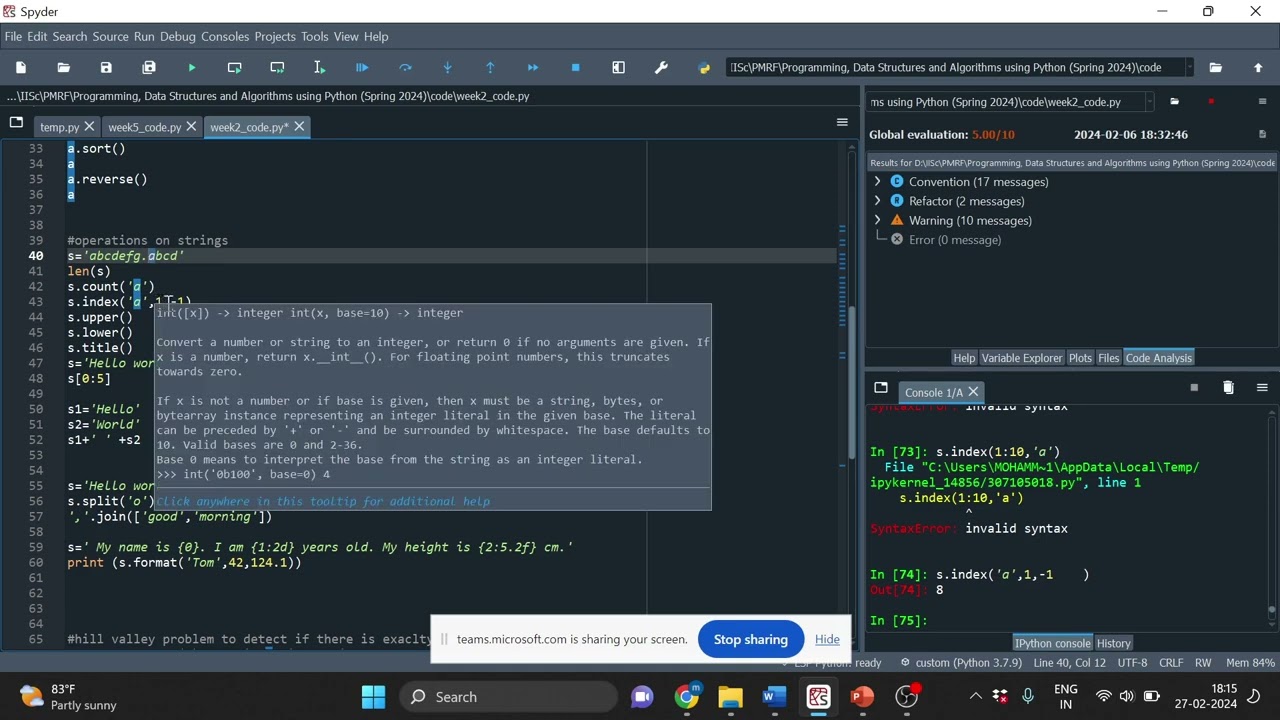The image size is (1280, 720).
Task: Switch to the History tab
Action: coord(1113,643)
